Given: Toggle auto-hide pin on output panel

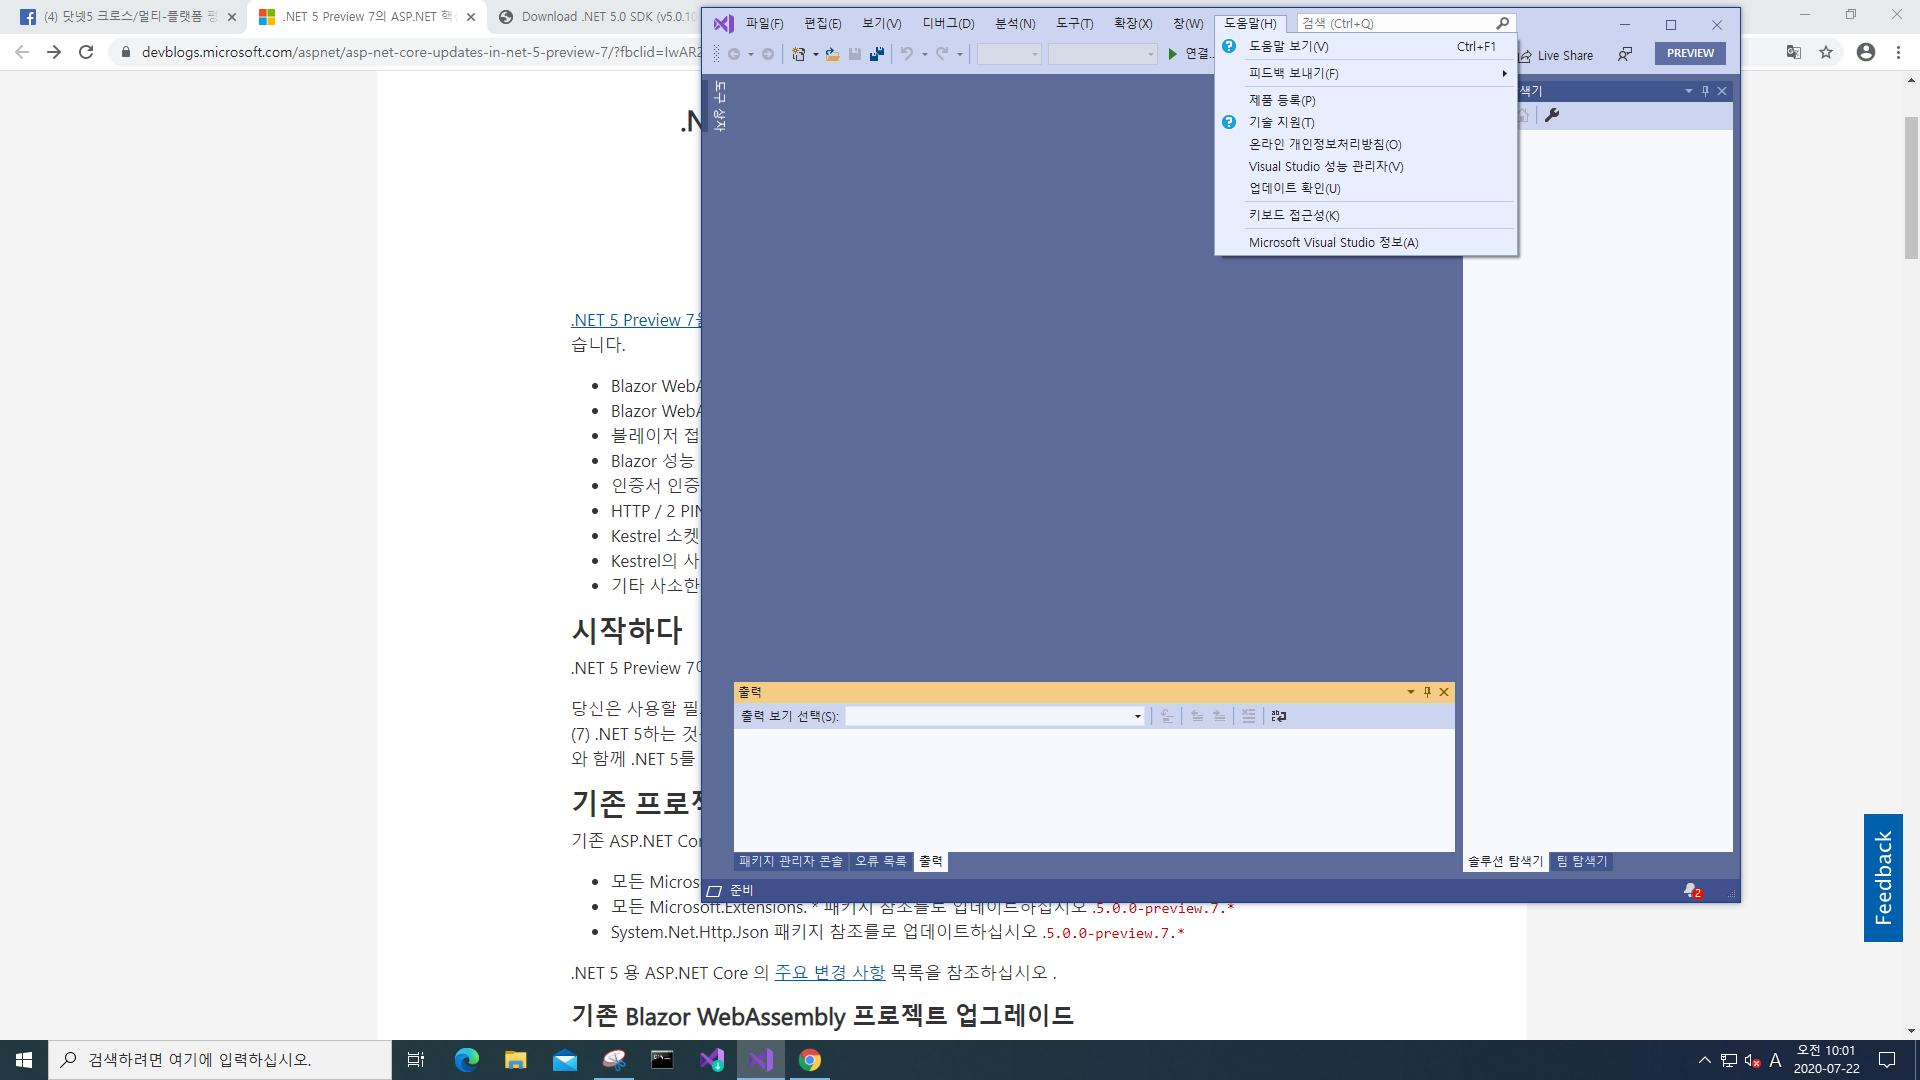Looking at the screenshot, I should (x=1427, y=692).
